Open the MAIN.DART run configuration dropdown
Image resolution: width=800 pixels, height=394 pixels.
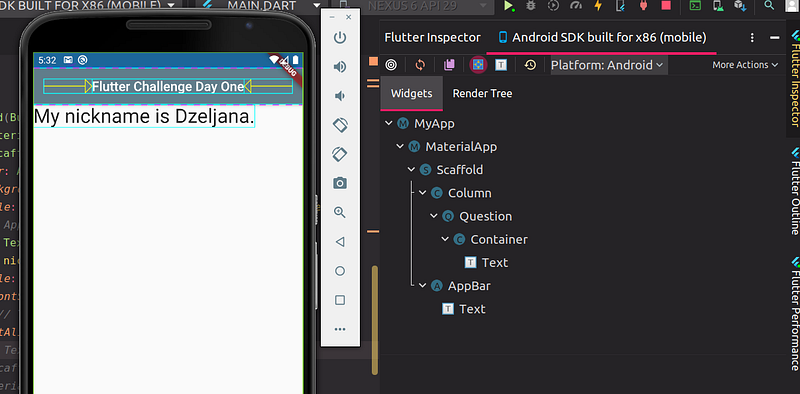[x=261, y=6]
